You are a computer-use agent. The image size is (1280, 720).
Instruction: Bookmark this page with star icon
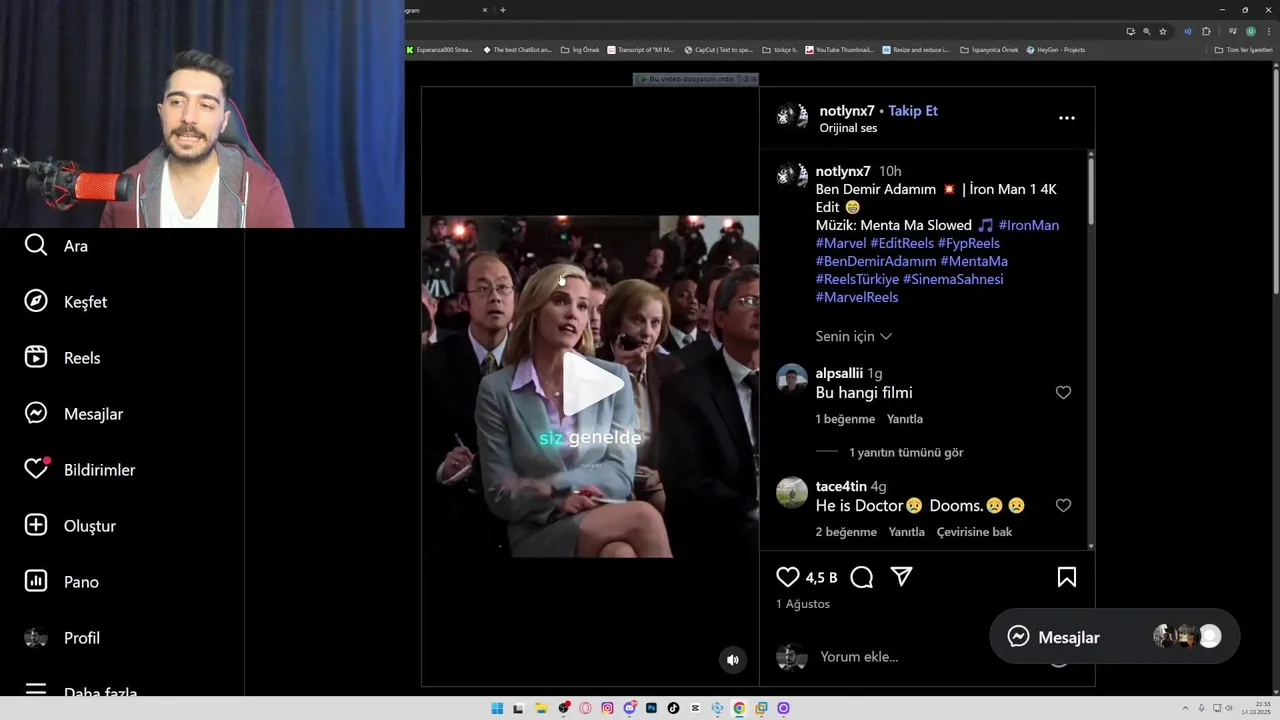point(1163,31)
